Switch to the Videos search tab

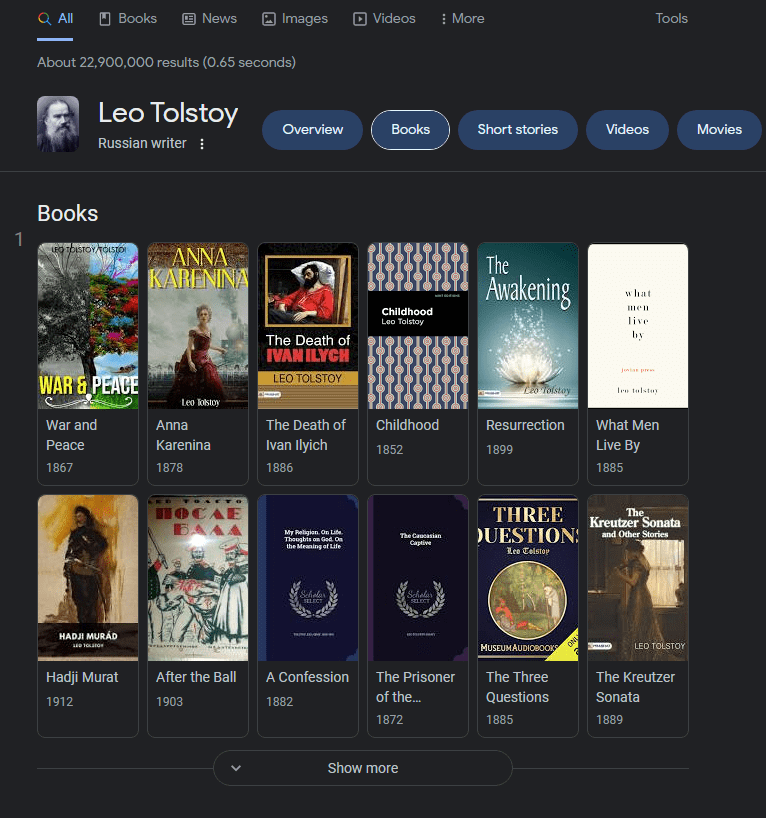385,19
